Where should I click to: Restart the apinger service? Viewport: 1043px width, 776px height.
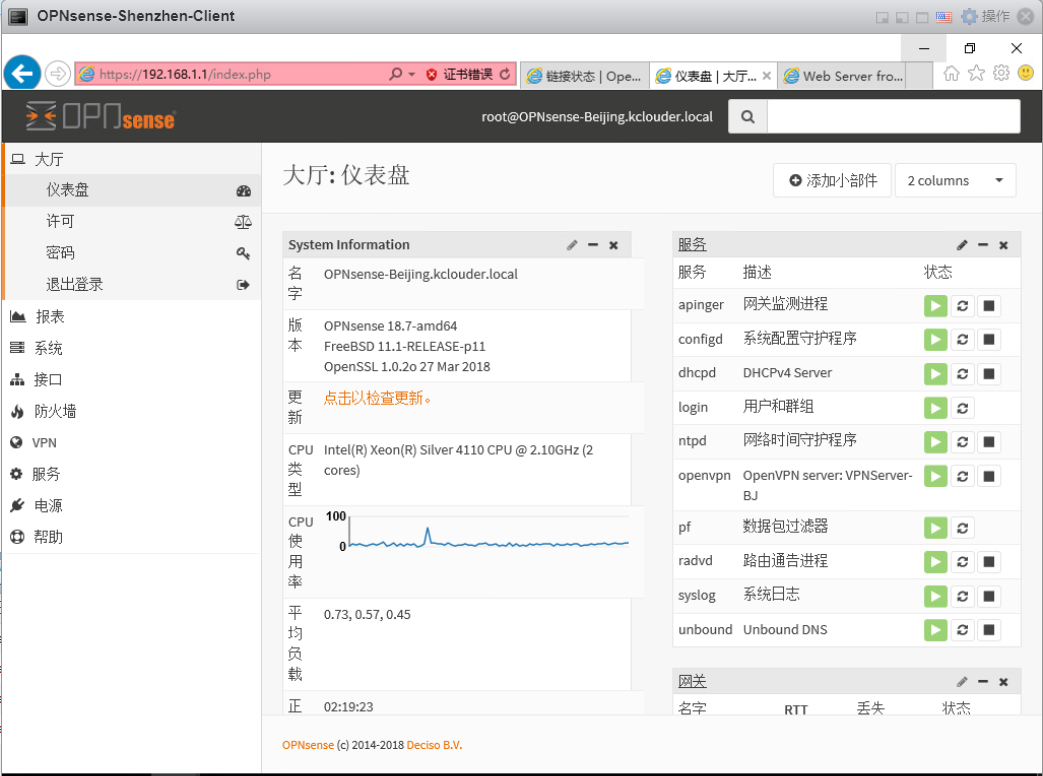click(963, 306)
